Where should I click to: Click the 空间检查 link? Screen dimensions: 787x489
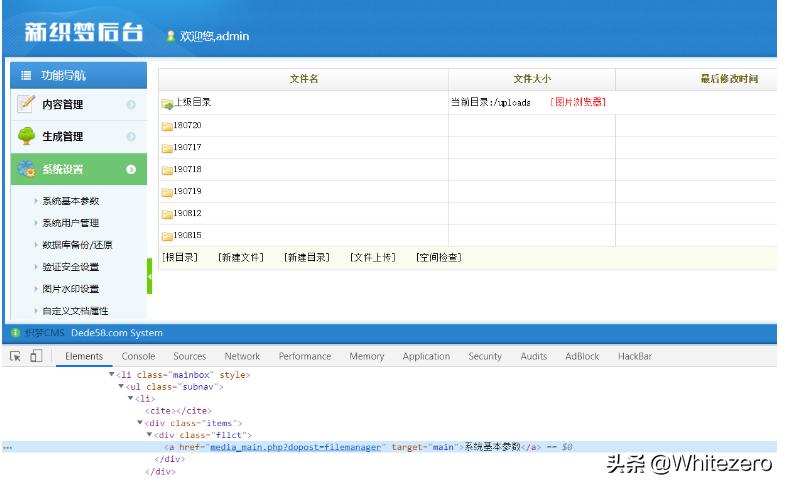coord(438,257)
